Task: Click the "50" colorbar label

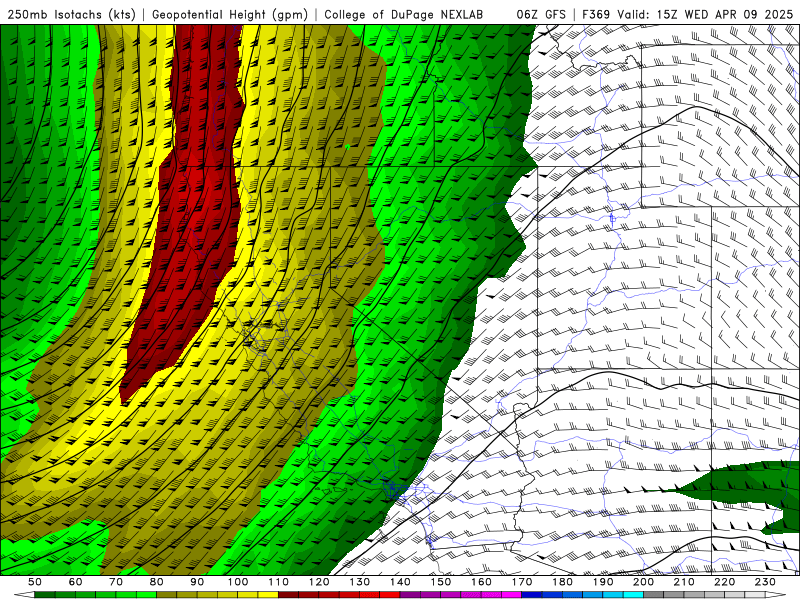Action: tap(35, 582)
